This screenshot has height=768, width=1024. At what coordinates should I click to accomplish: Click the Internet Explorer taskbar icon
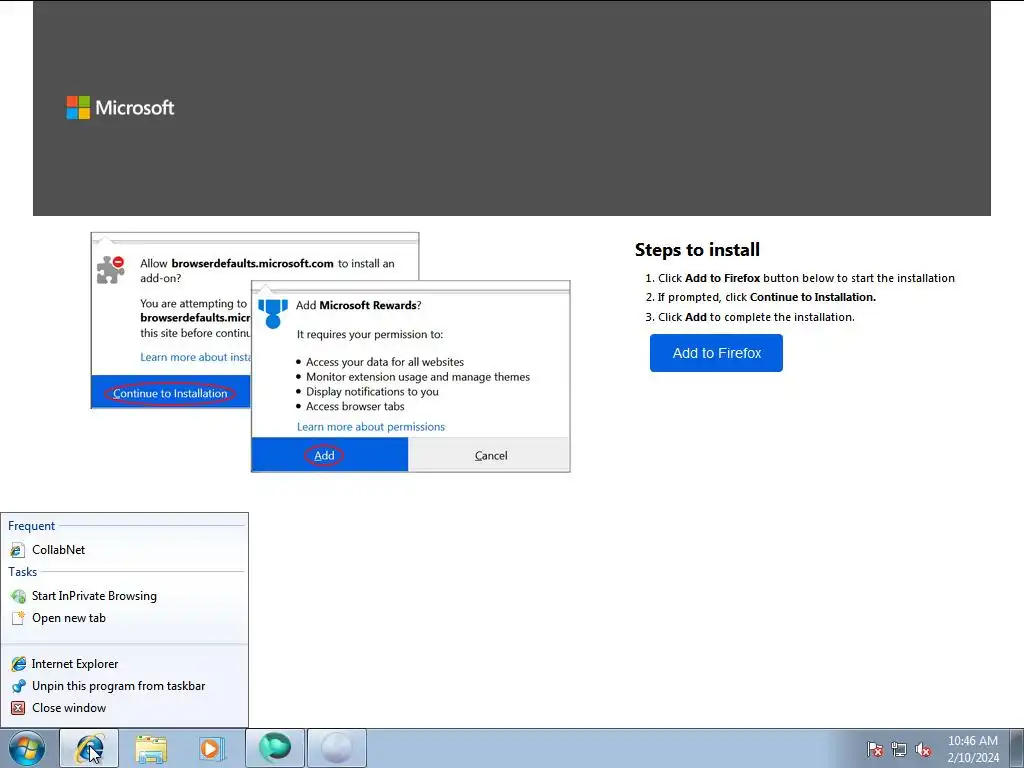pyautogui.click(x=89, y=748)
